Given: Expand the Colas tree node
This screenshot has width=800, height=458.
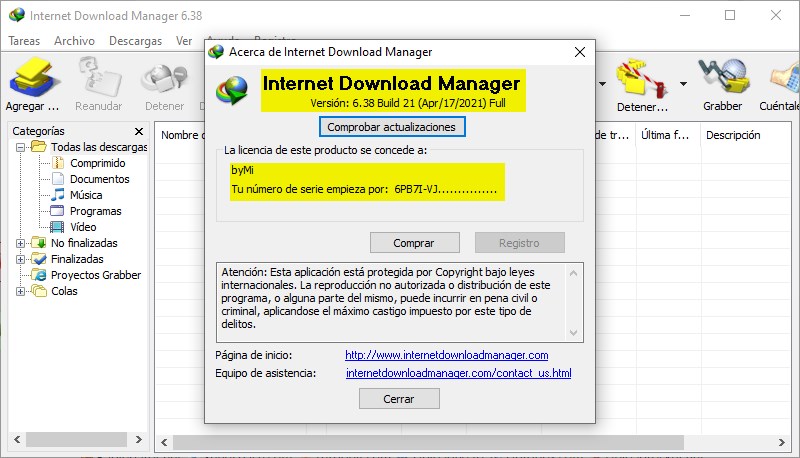Looking at the screenshot, I should pos(20,291).
